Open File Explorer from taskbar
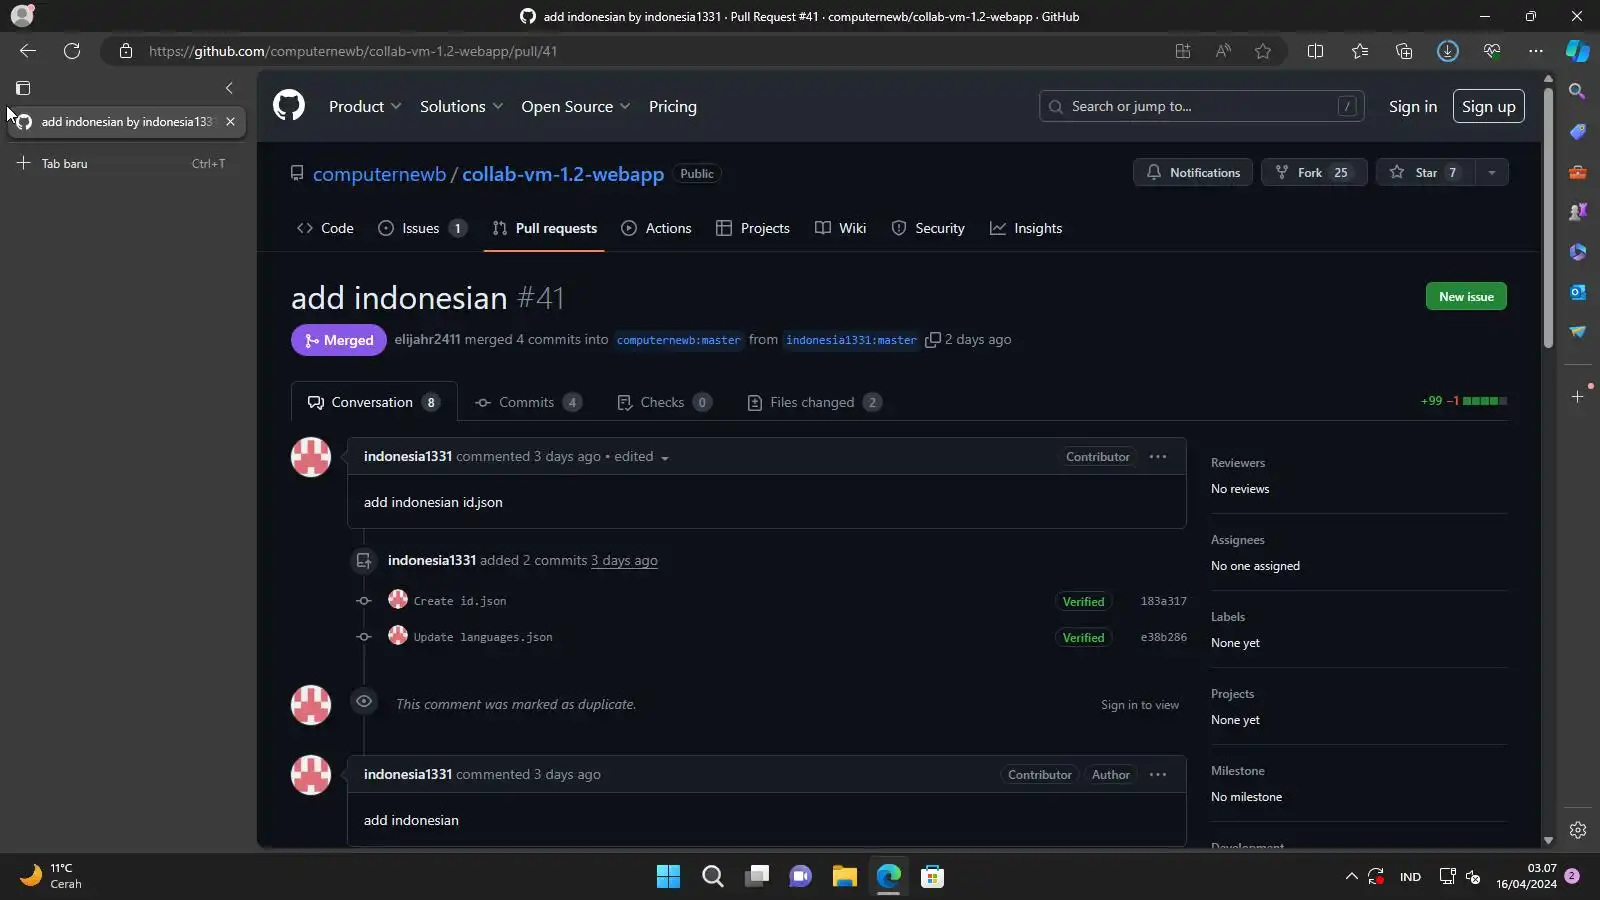This screenshot has height=900, width=1600. [845, 877]
